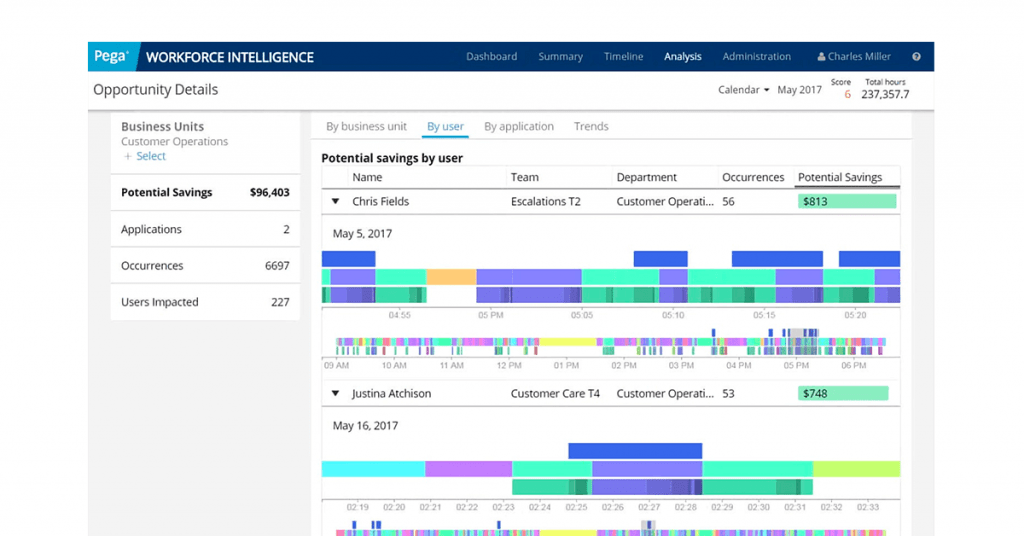Sort by the Occurrences column header
This screenshot has height=536, width=1024.
tap(752, 178)
